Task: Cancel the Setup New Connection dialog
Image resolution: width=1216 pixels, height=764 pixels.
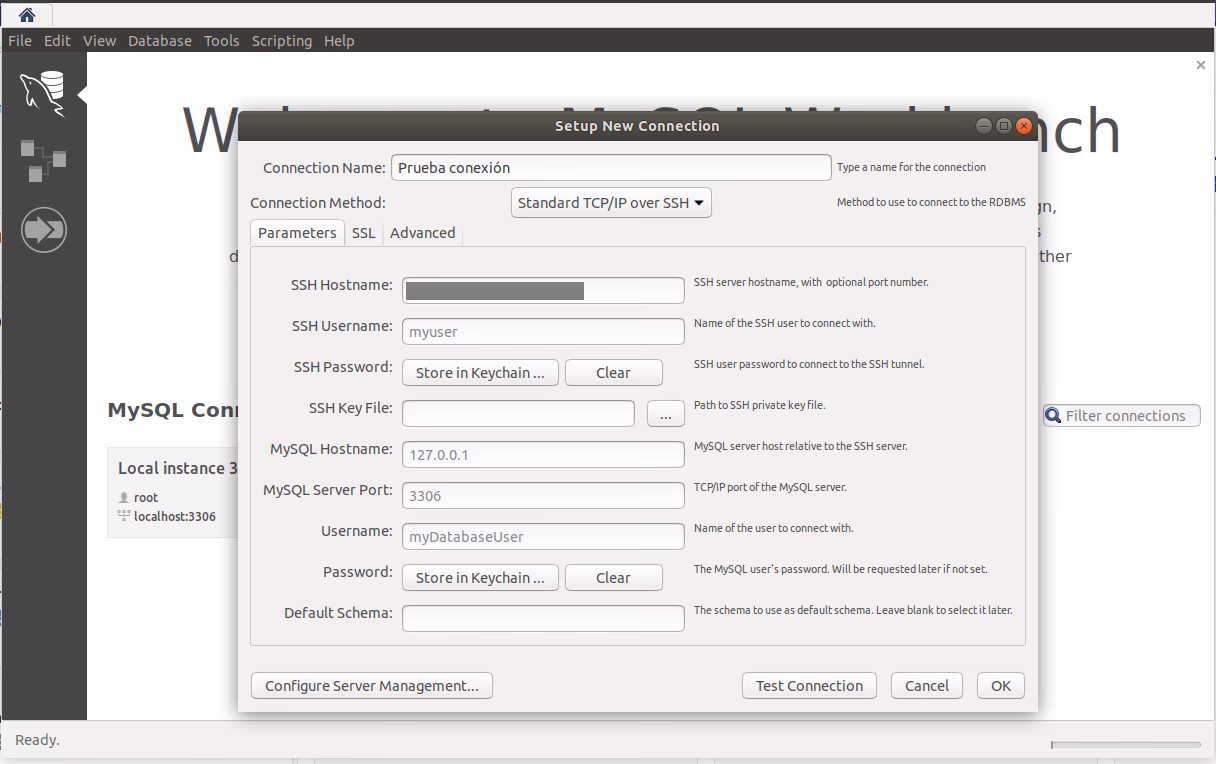Action: pyautogui.click(x=927, y=686)
